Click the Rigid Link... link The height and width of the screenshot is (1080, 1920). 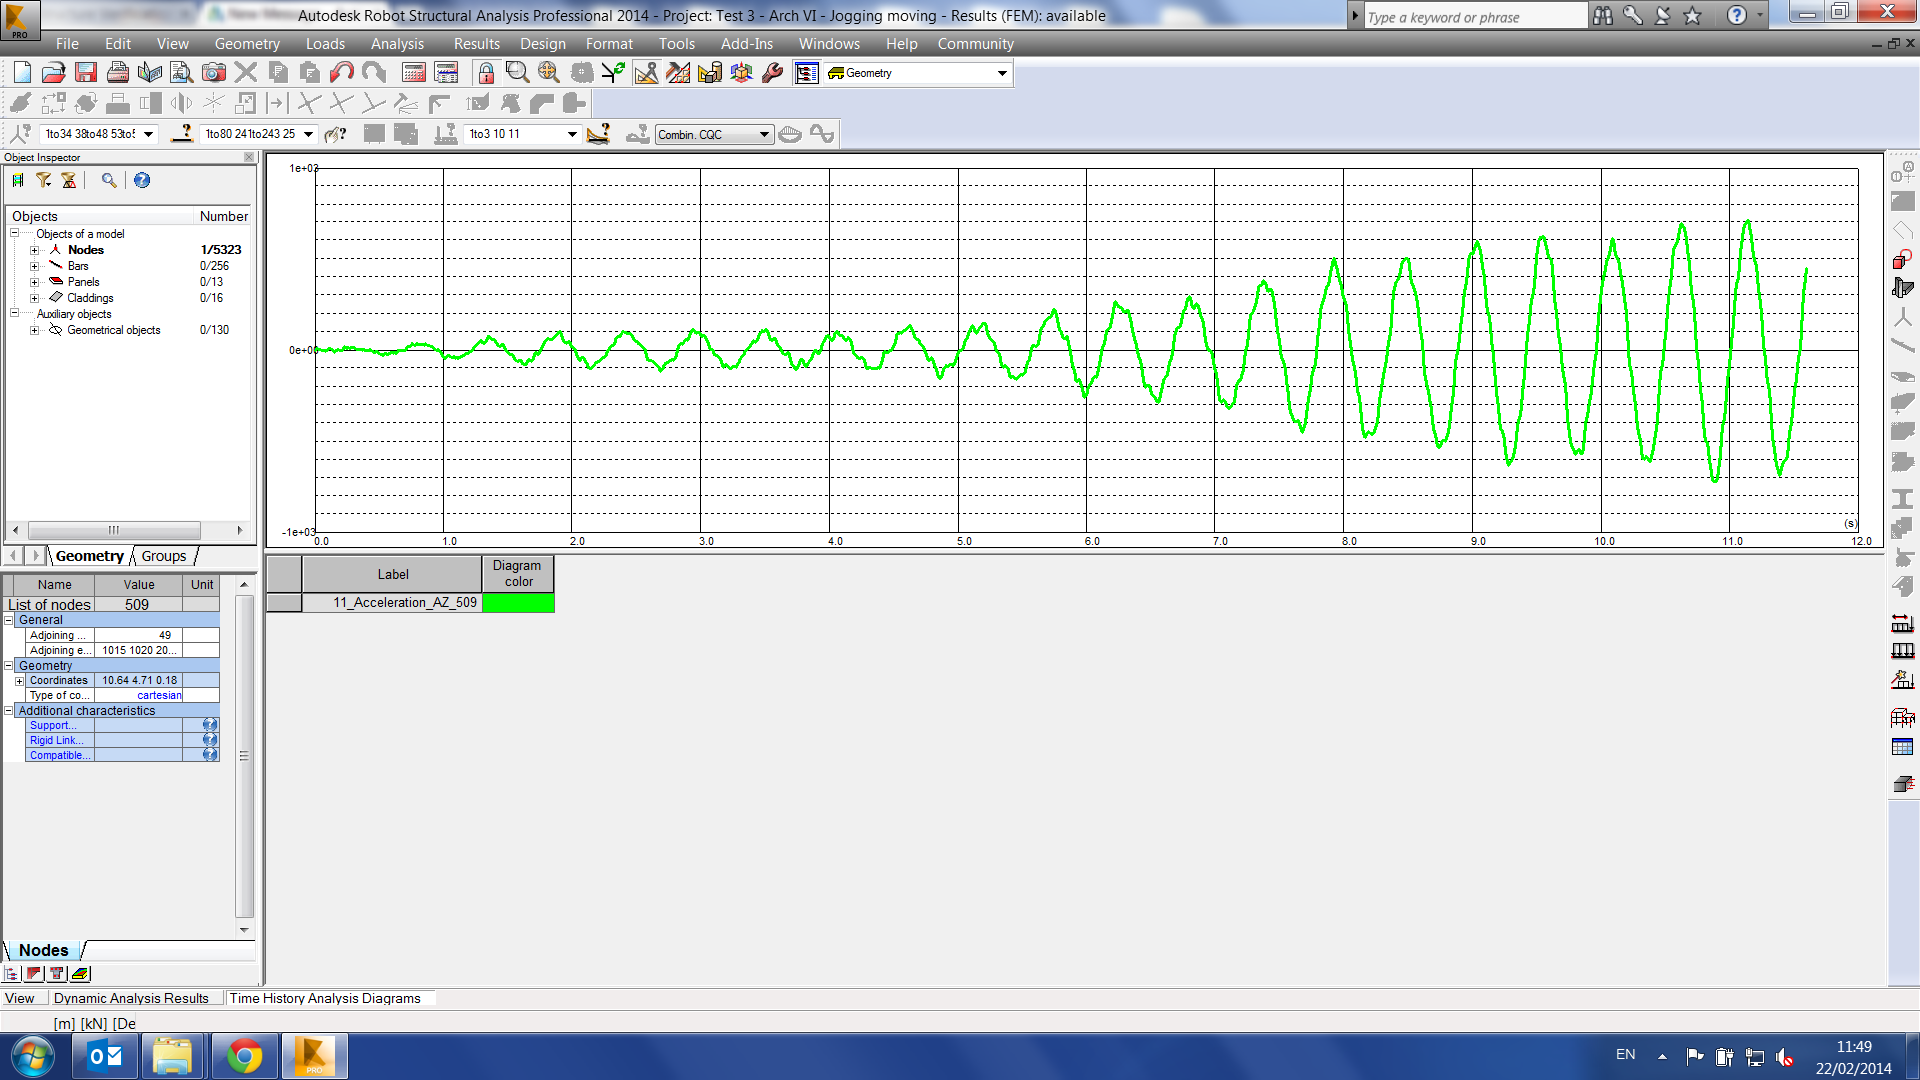tap(57, 741)
